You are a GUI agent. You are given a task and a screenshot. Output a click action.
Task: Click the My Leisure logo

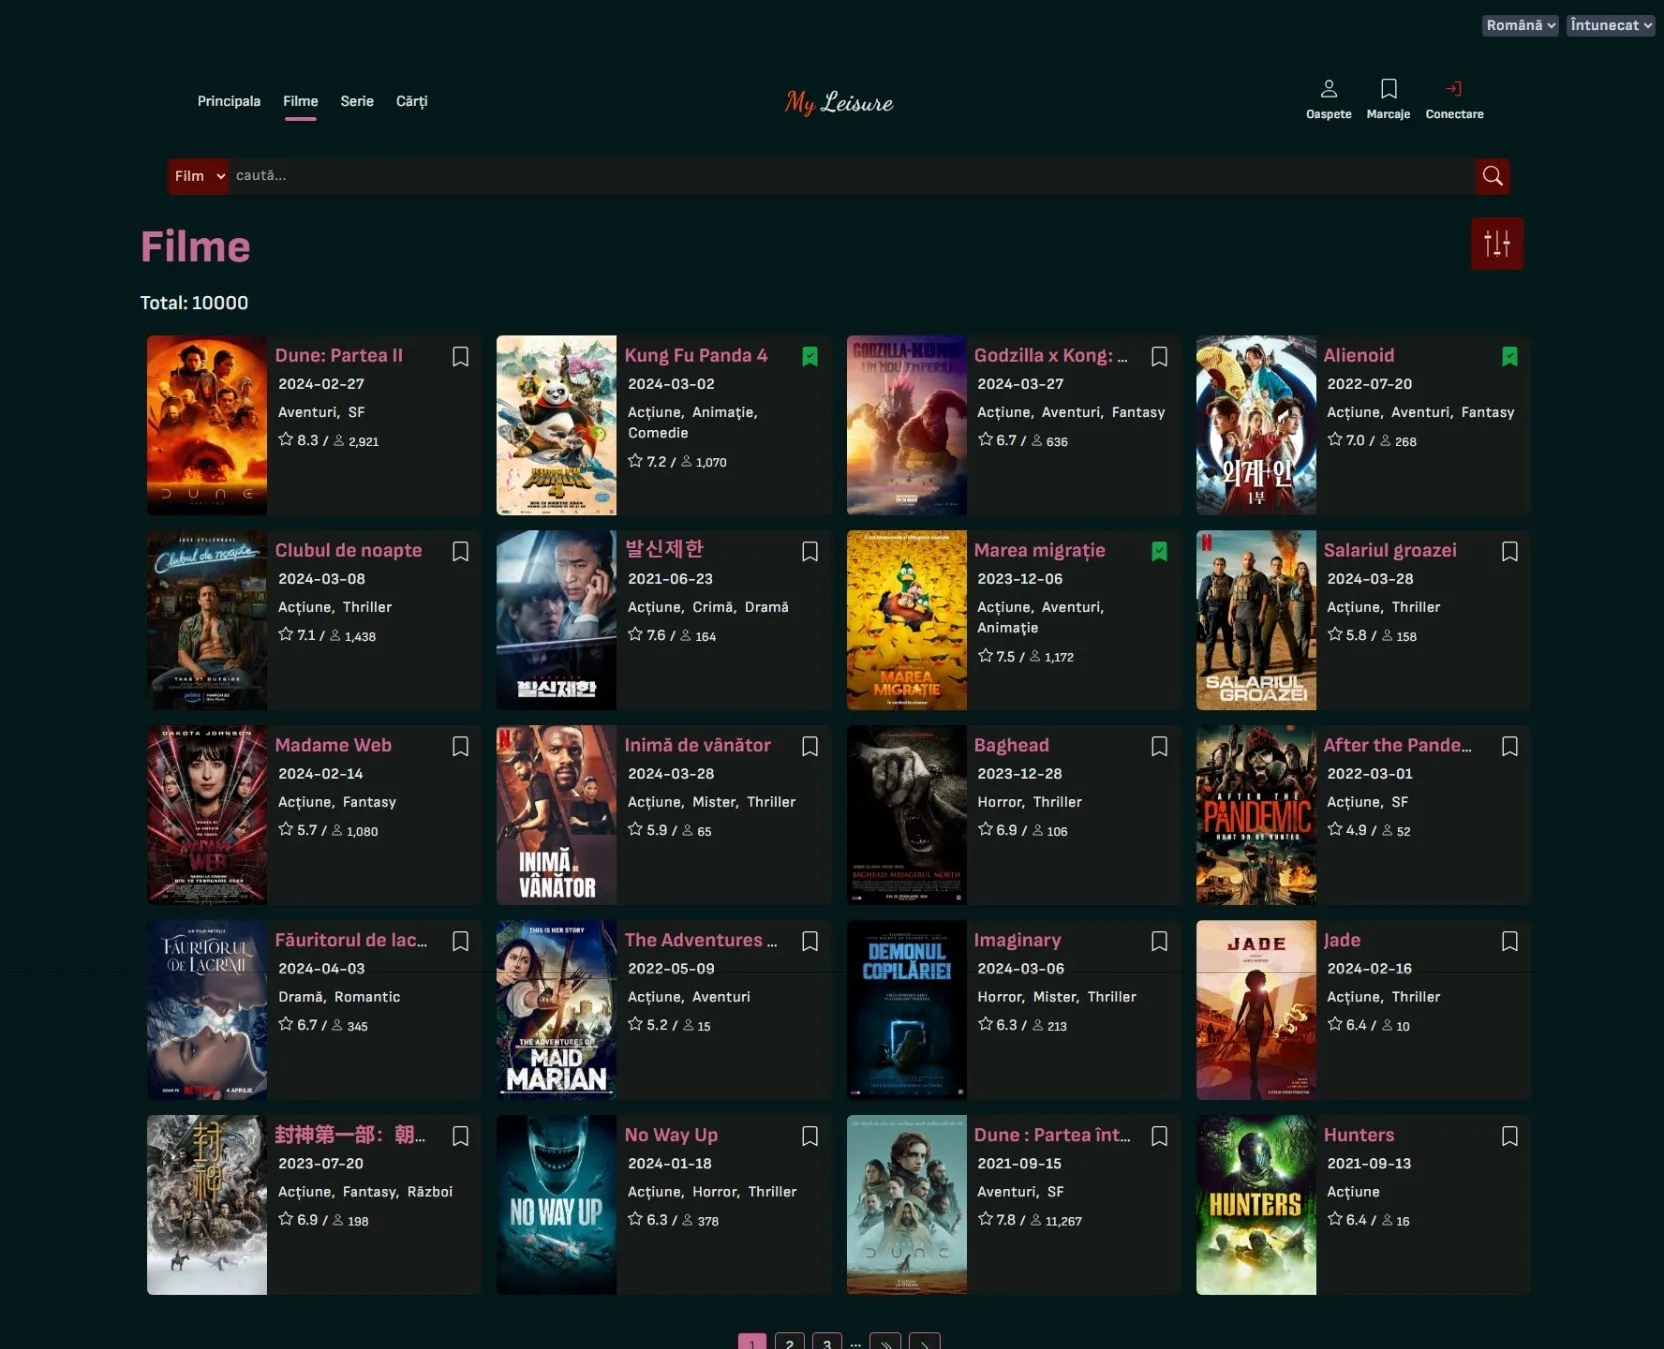coord(839,102)
